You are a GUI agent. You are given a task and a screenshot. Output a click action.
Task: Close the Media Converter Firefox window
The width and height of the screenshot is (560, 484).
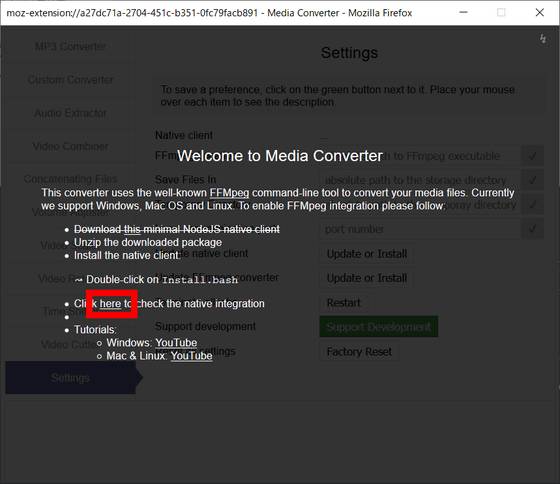tap(540, 13)
